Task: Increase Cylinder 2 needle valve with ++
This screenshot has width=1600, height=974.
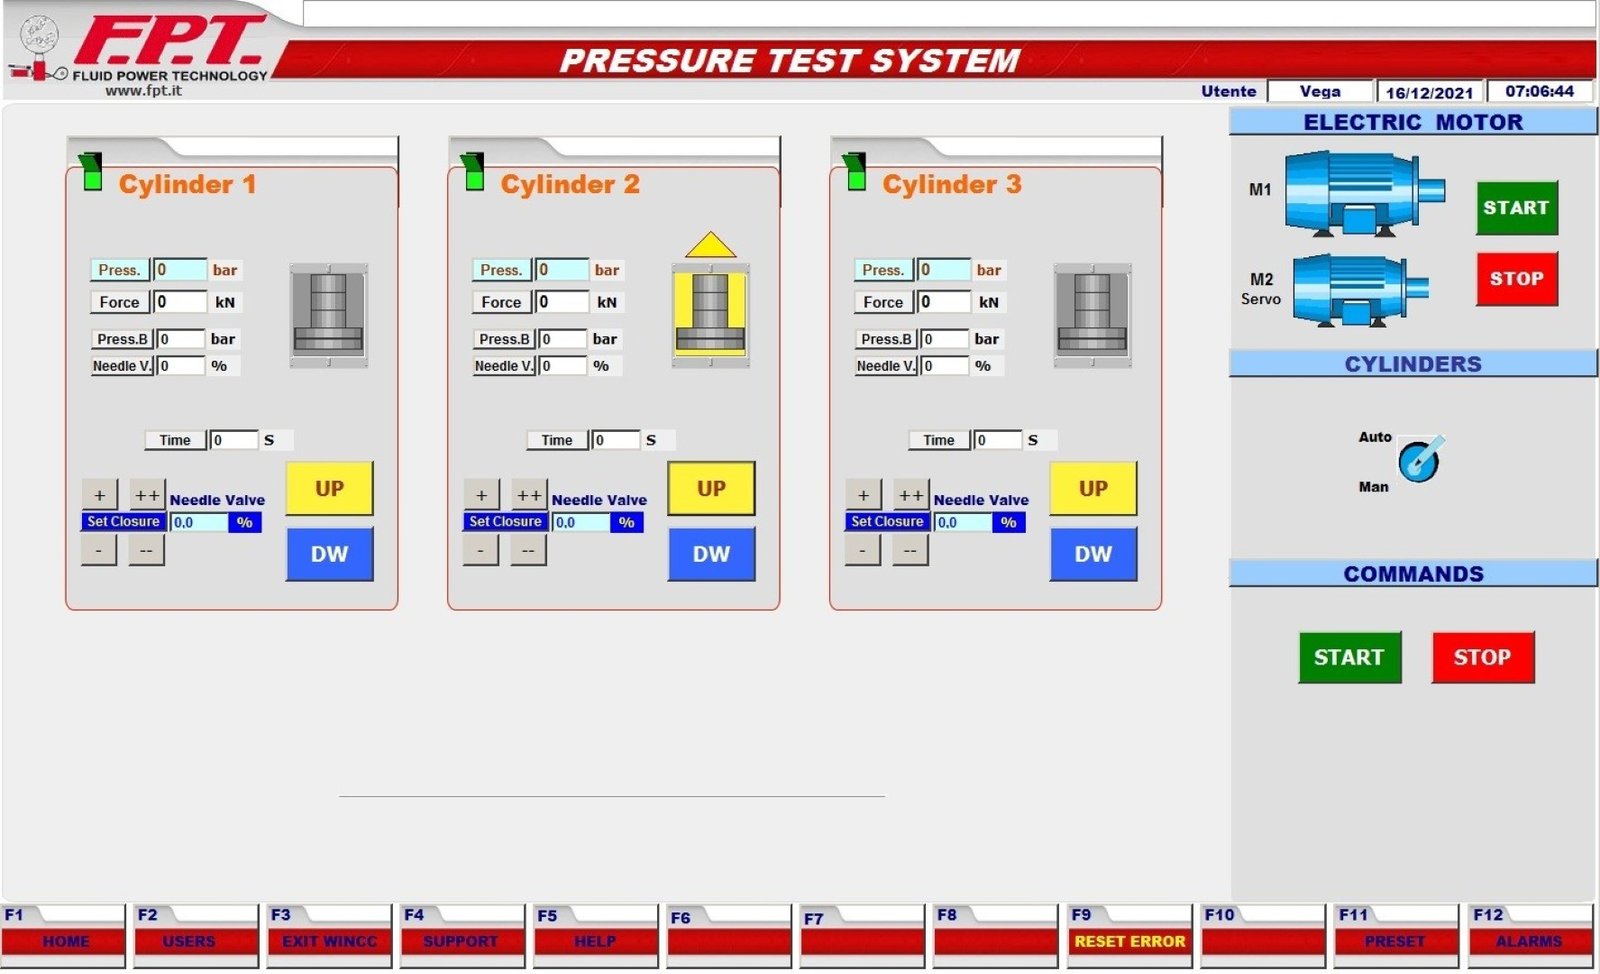Action: pyautogui.click(x=529, y=495)
